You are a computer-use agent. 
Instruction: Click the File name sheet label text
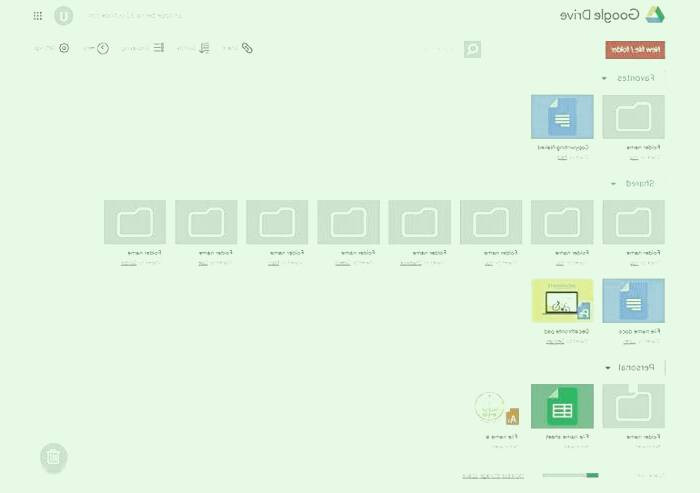point(567,437)
